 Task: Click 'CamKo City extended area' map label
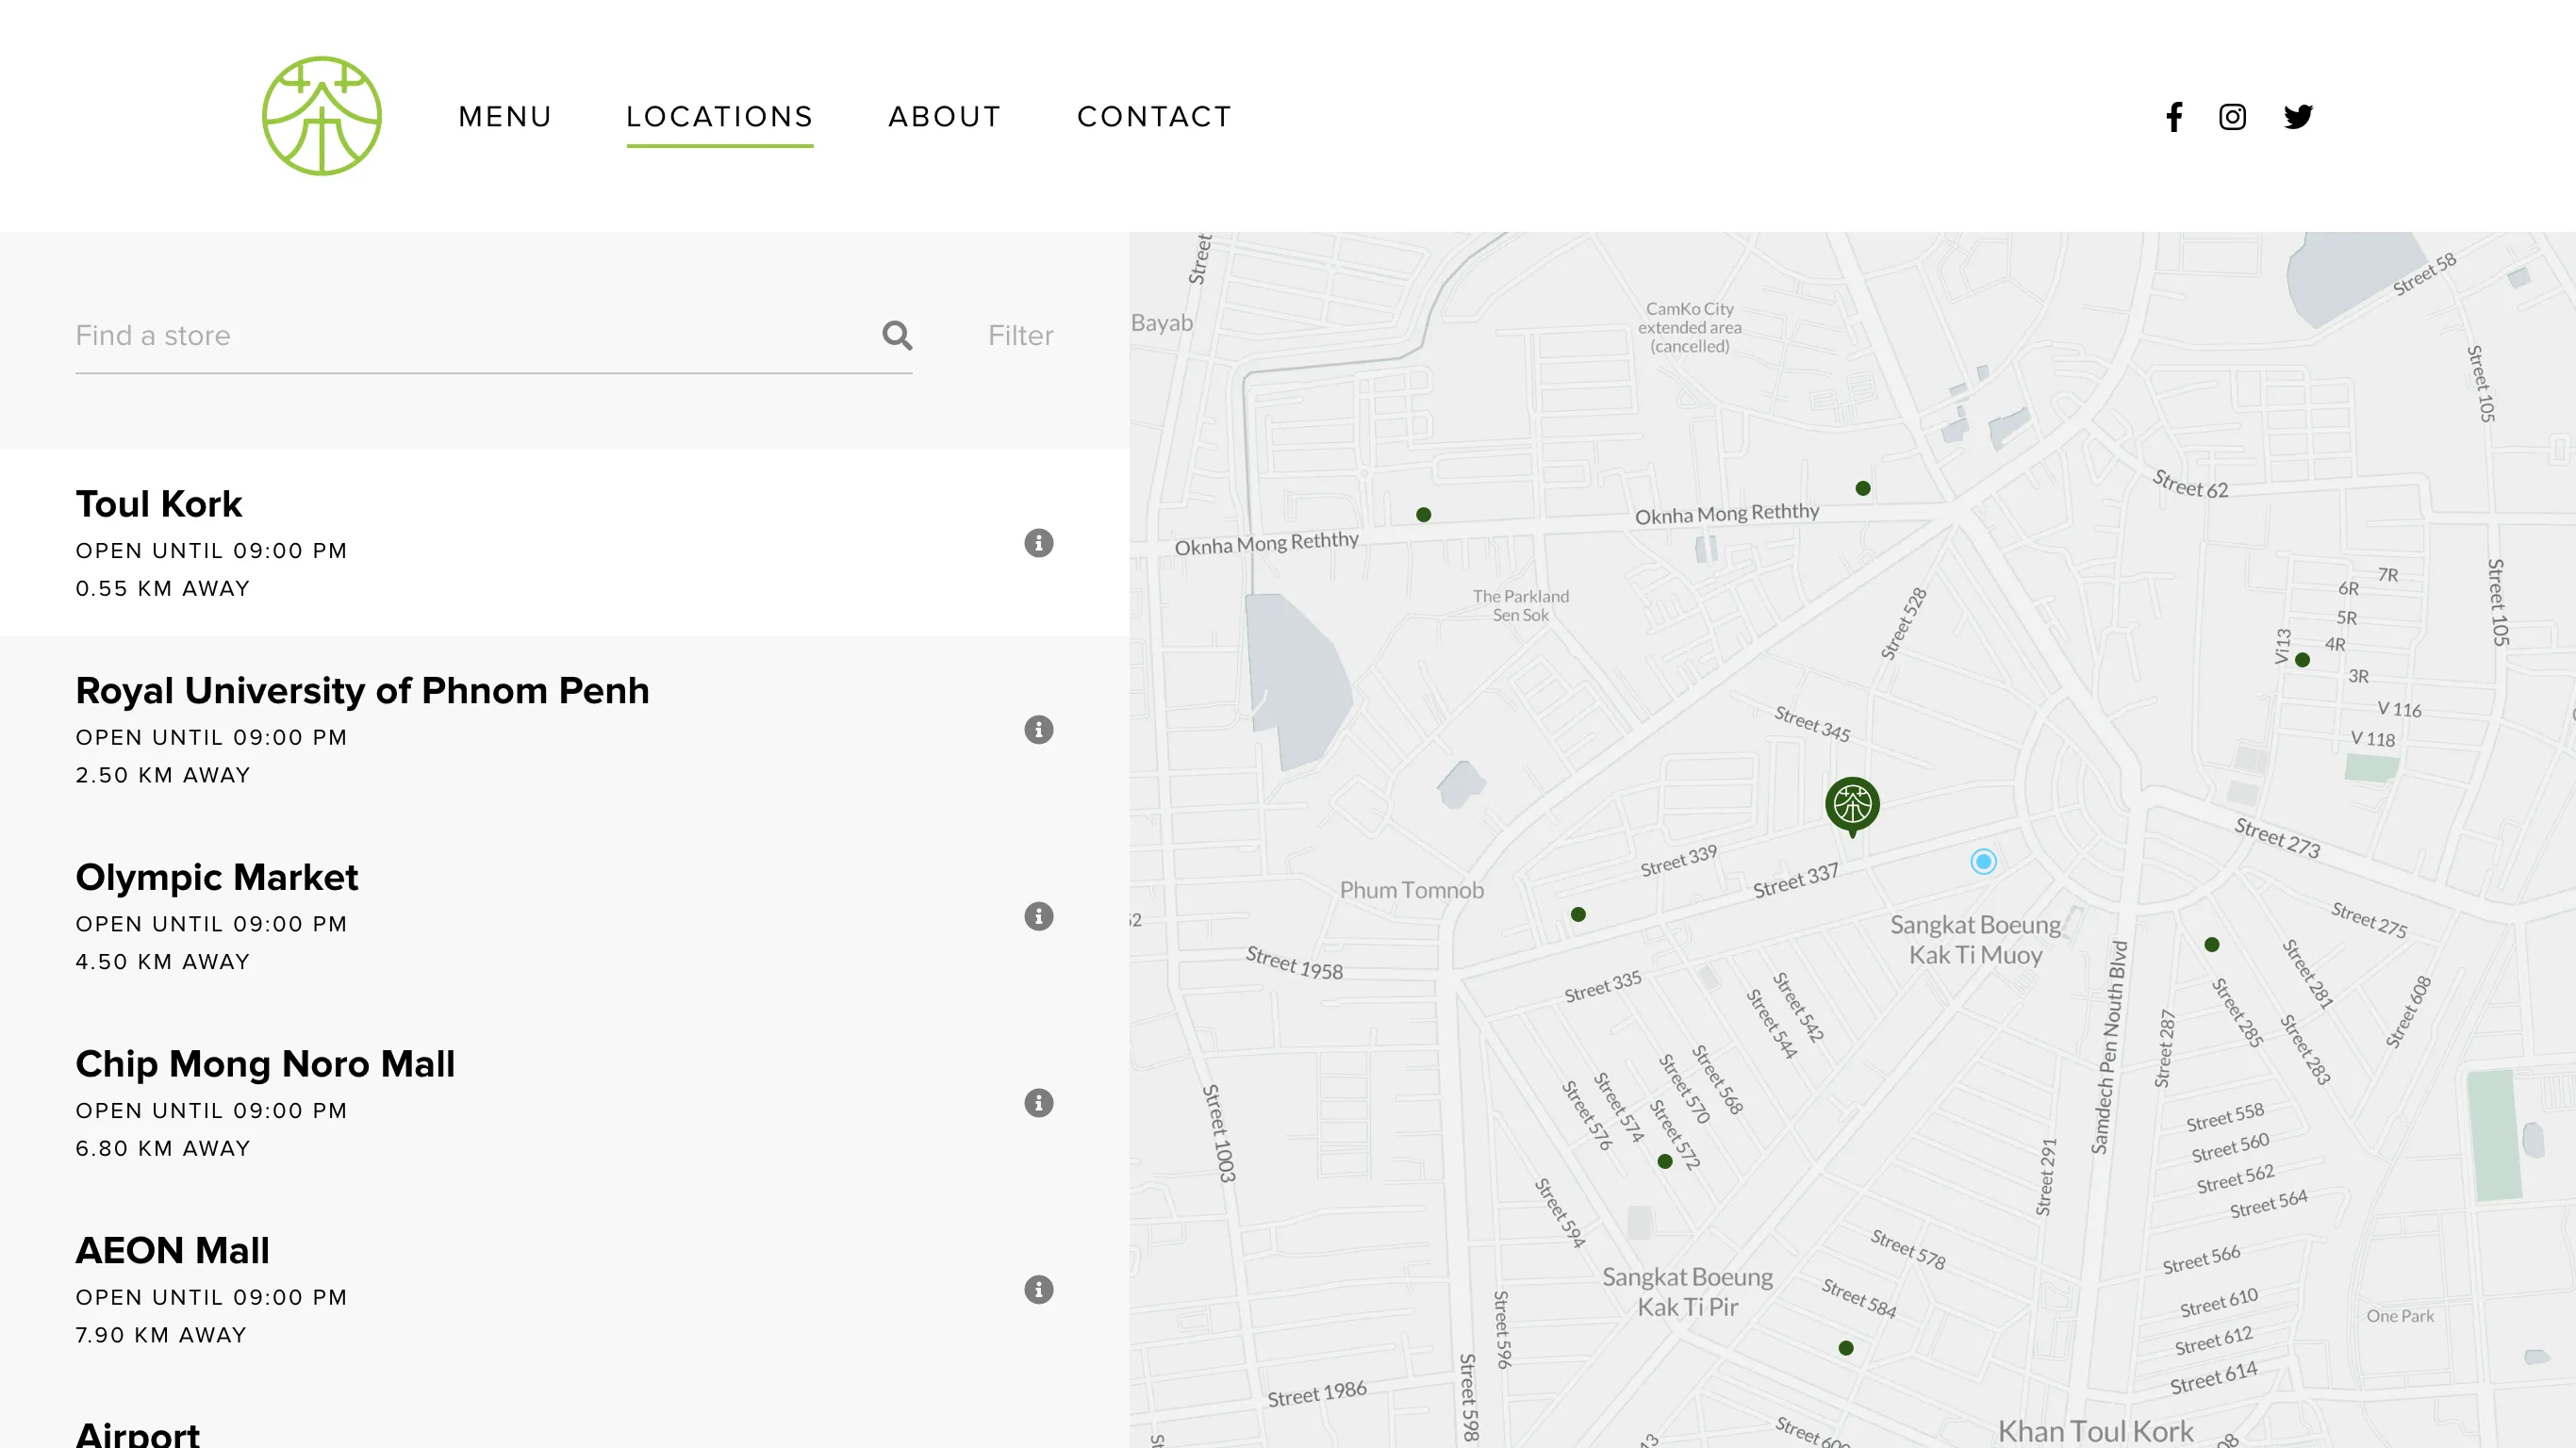pyautogui.click(x=1690, y=327)
